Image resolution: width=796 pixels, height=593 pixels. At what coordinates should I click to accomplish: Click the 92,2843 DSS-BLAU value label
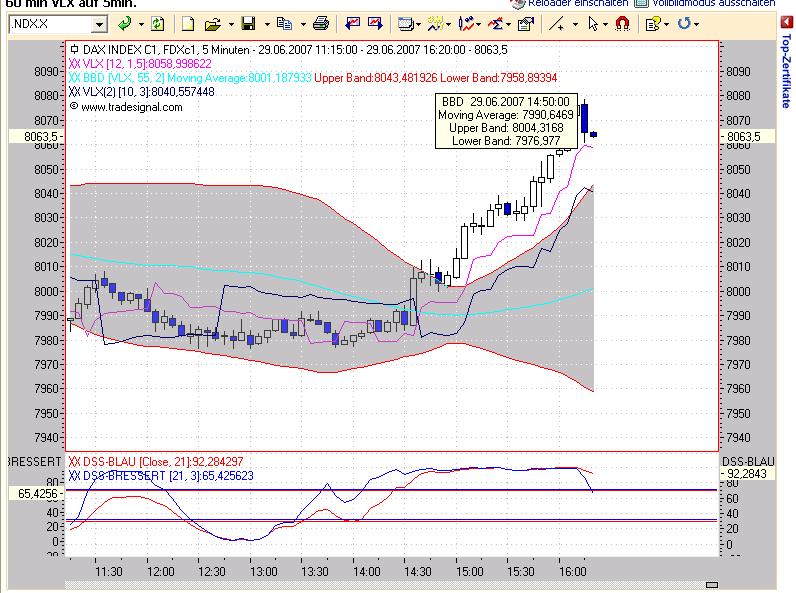pos(746,474)
